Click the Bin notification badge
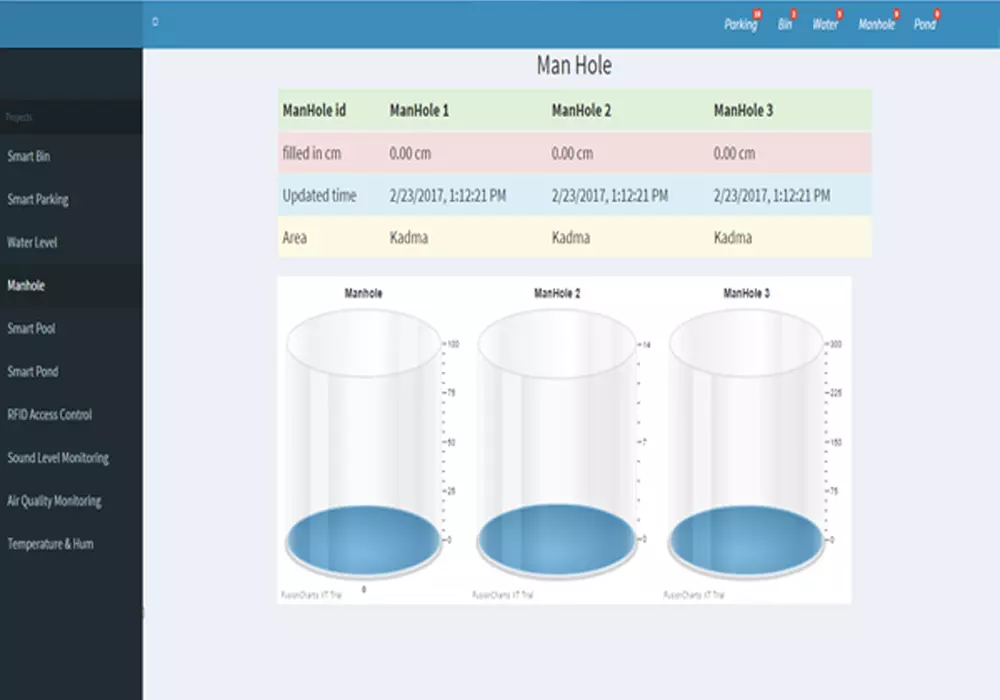This screenshot has width=1000, height=700. [793, 15]
